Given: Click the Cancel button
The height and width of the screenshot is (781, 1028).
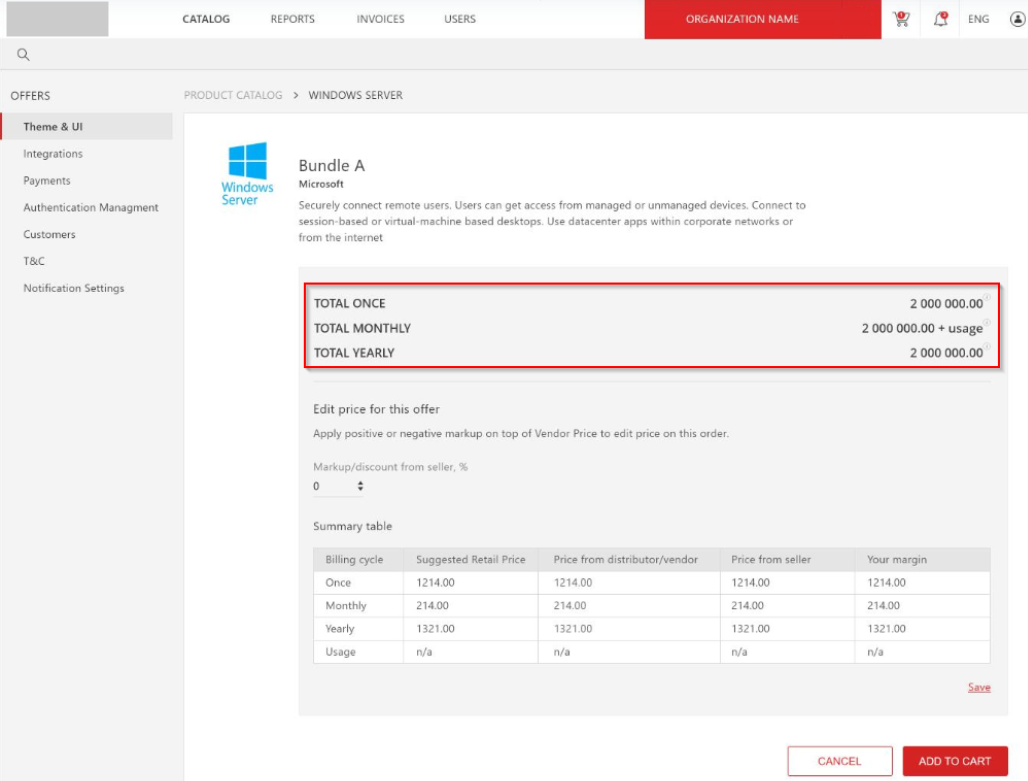Looking at the screenshot, I should pos(840,761).
